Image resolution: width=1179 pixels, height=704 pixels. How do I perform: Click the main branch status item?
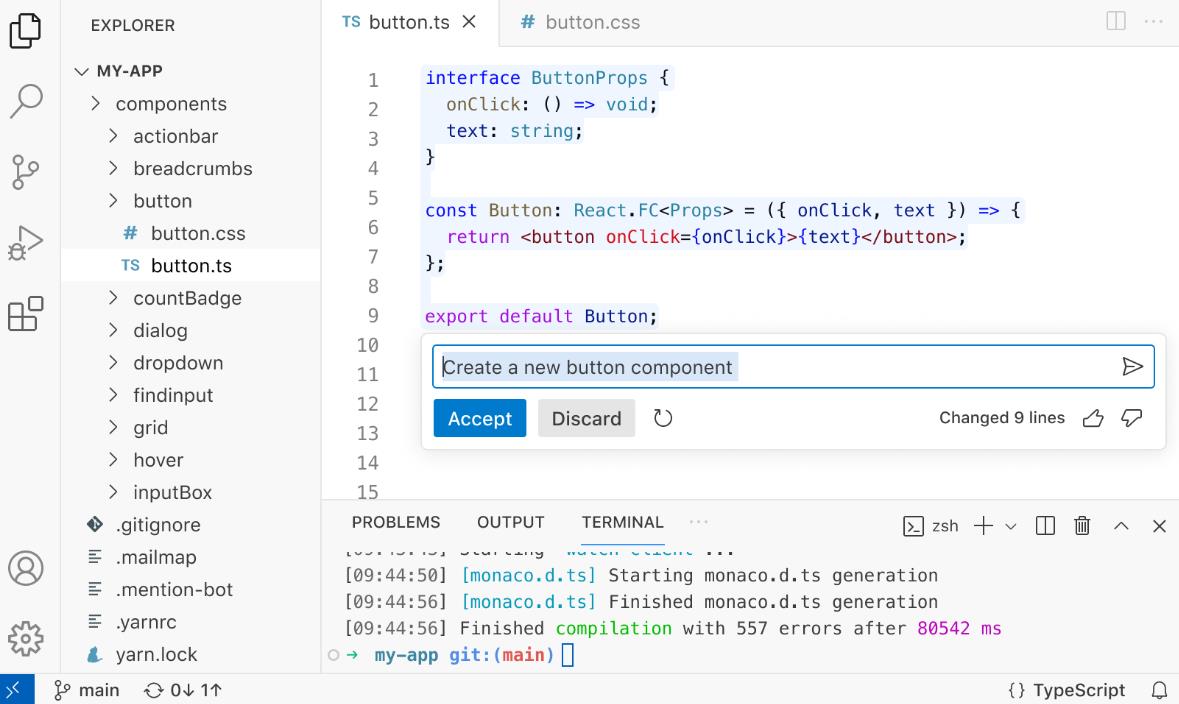pos(86,690)
